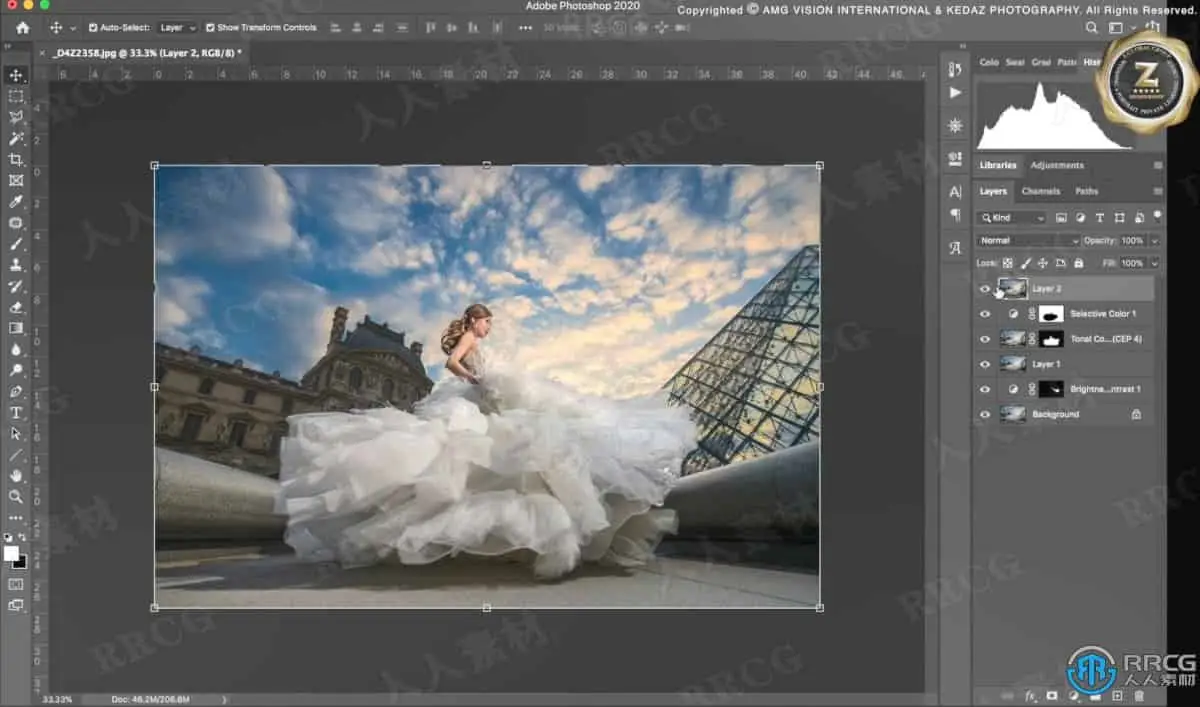Select the Layer 1 thumbnail
Screen dimensions: 1200x707
pyautogui.click(x=1013, y=364)
